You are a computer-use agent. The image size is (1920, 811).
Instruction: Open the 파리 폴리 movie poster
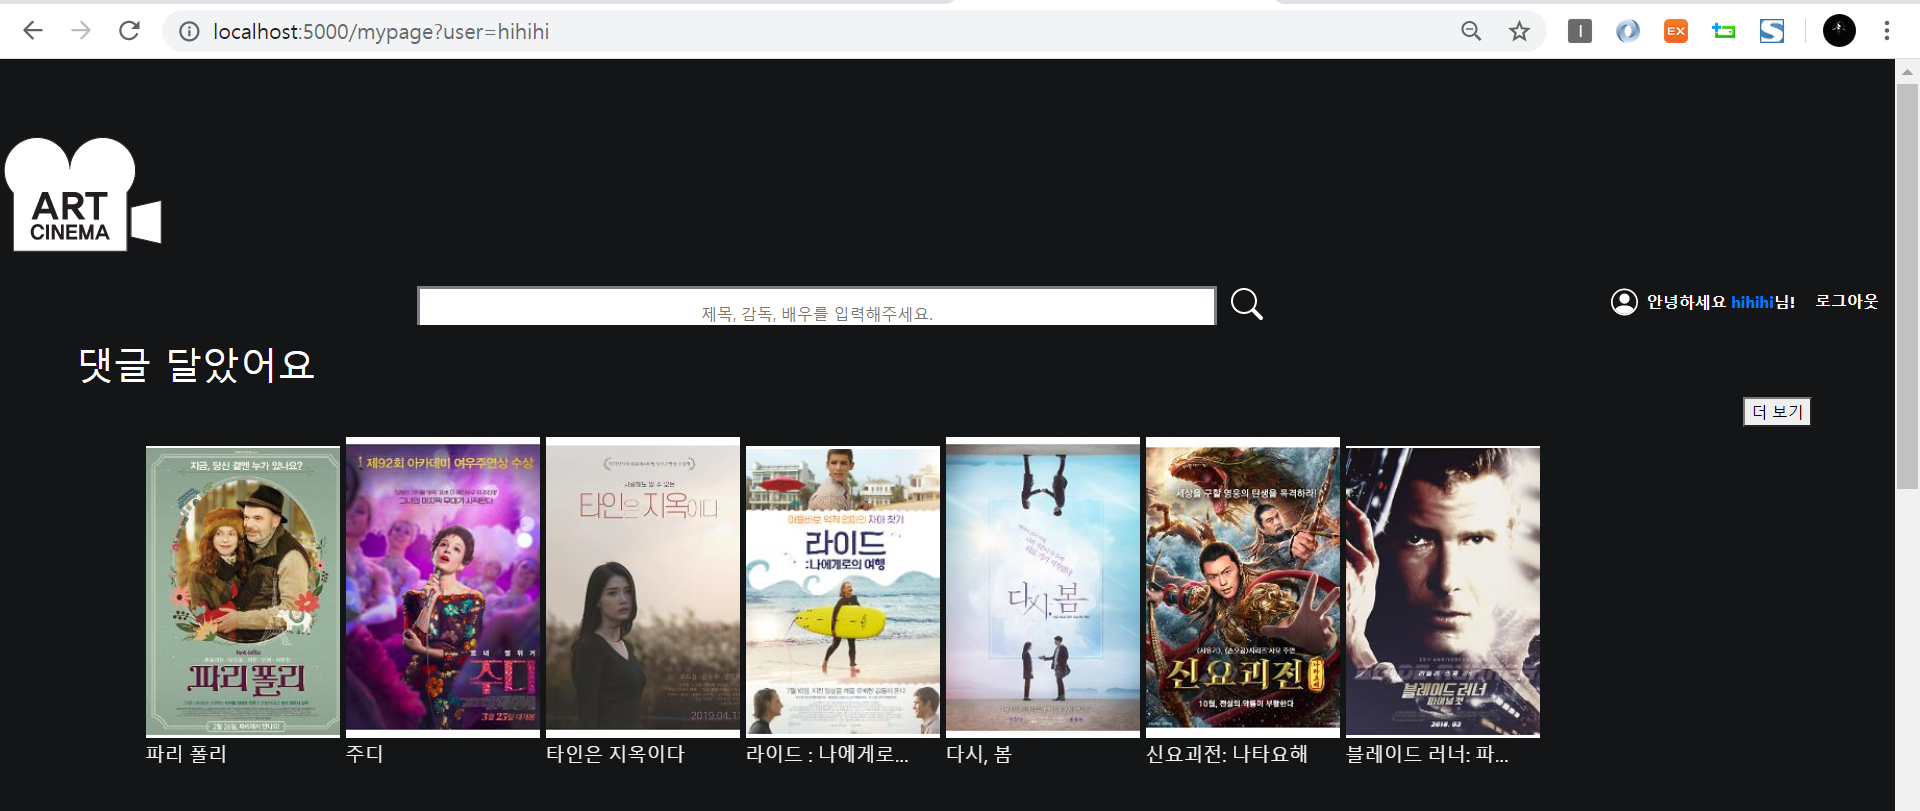243,592
